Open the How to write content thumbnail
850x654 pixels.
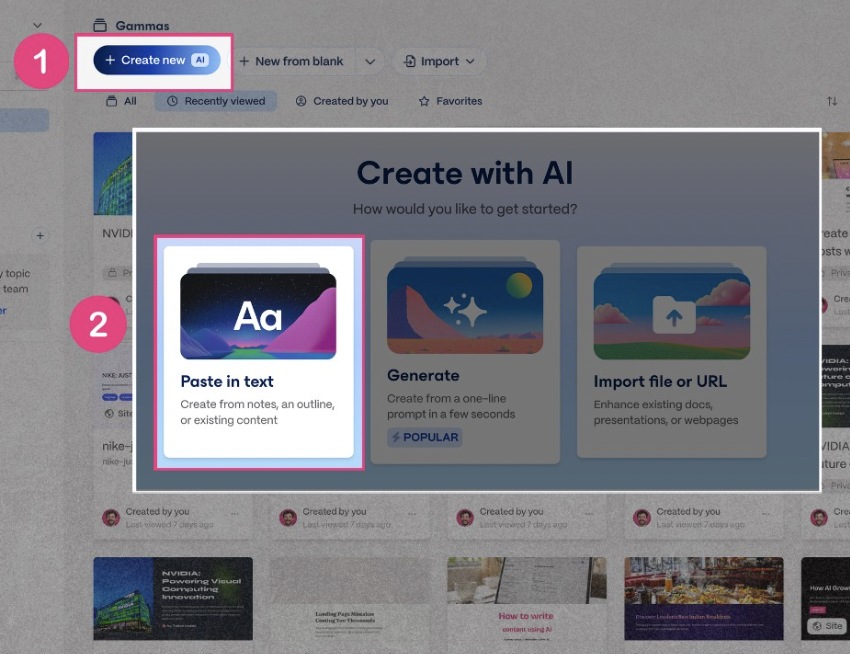click(527, 598)
